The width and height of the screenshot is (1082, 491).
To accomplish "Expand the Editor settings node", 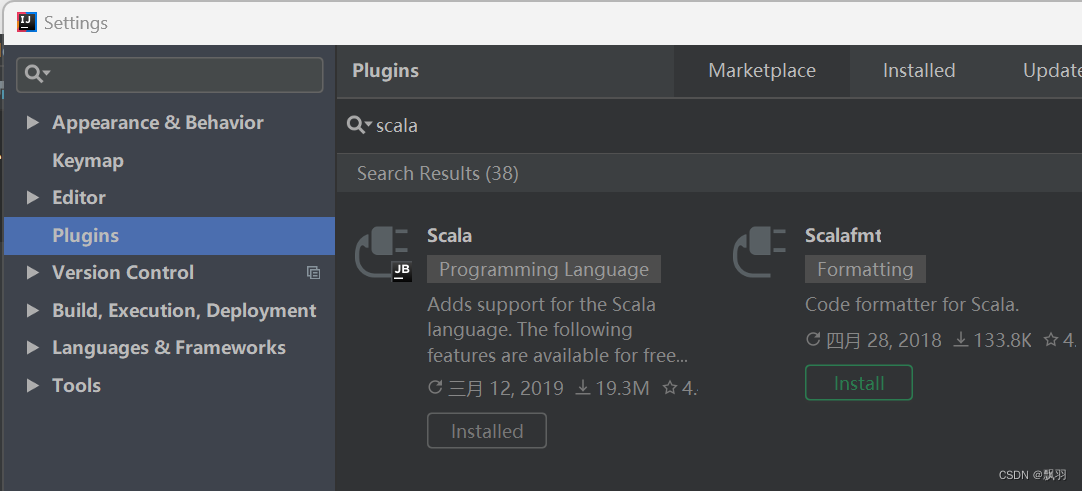I will coord(32,197).
